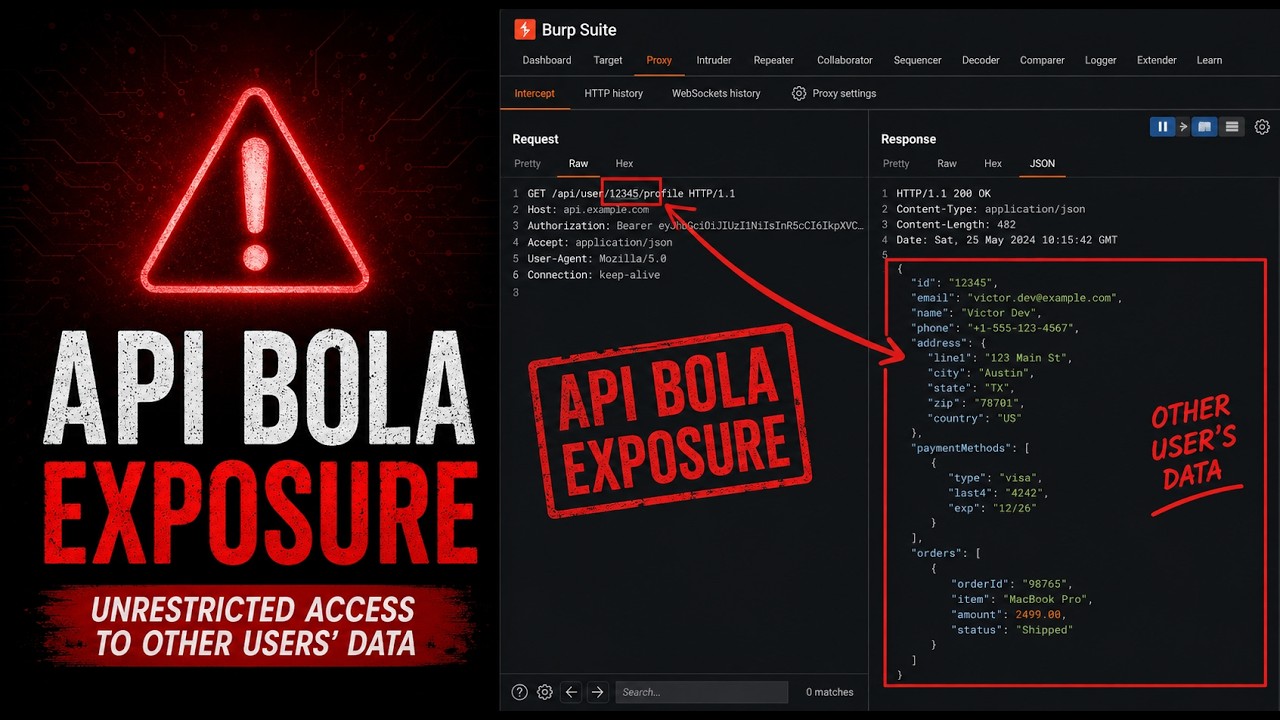Image resolution: width=1280 pixels, height=720 pixels.
Task: Open the Repeater tab
Action: [x=774, y=60]
